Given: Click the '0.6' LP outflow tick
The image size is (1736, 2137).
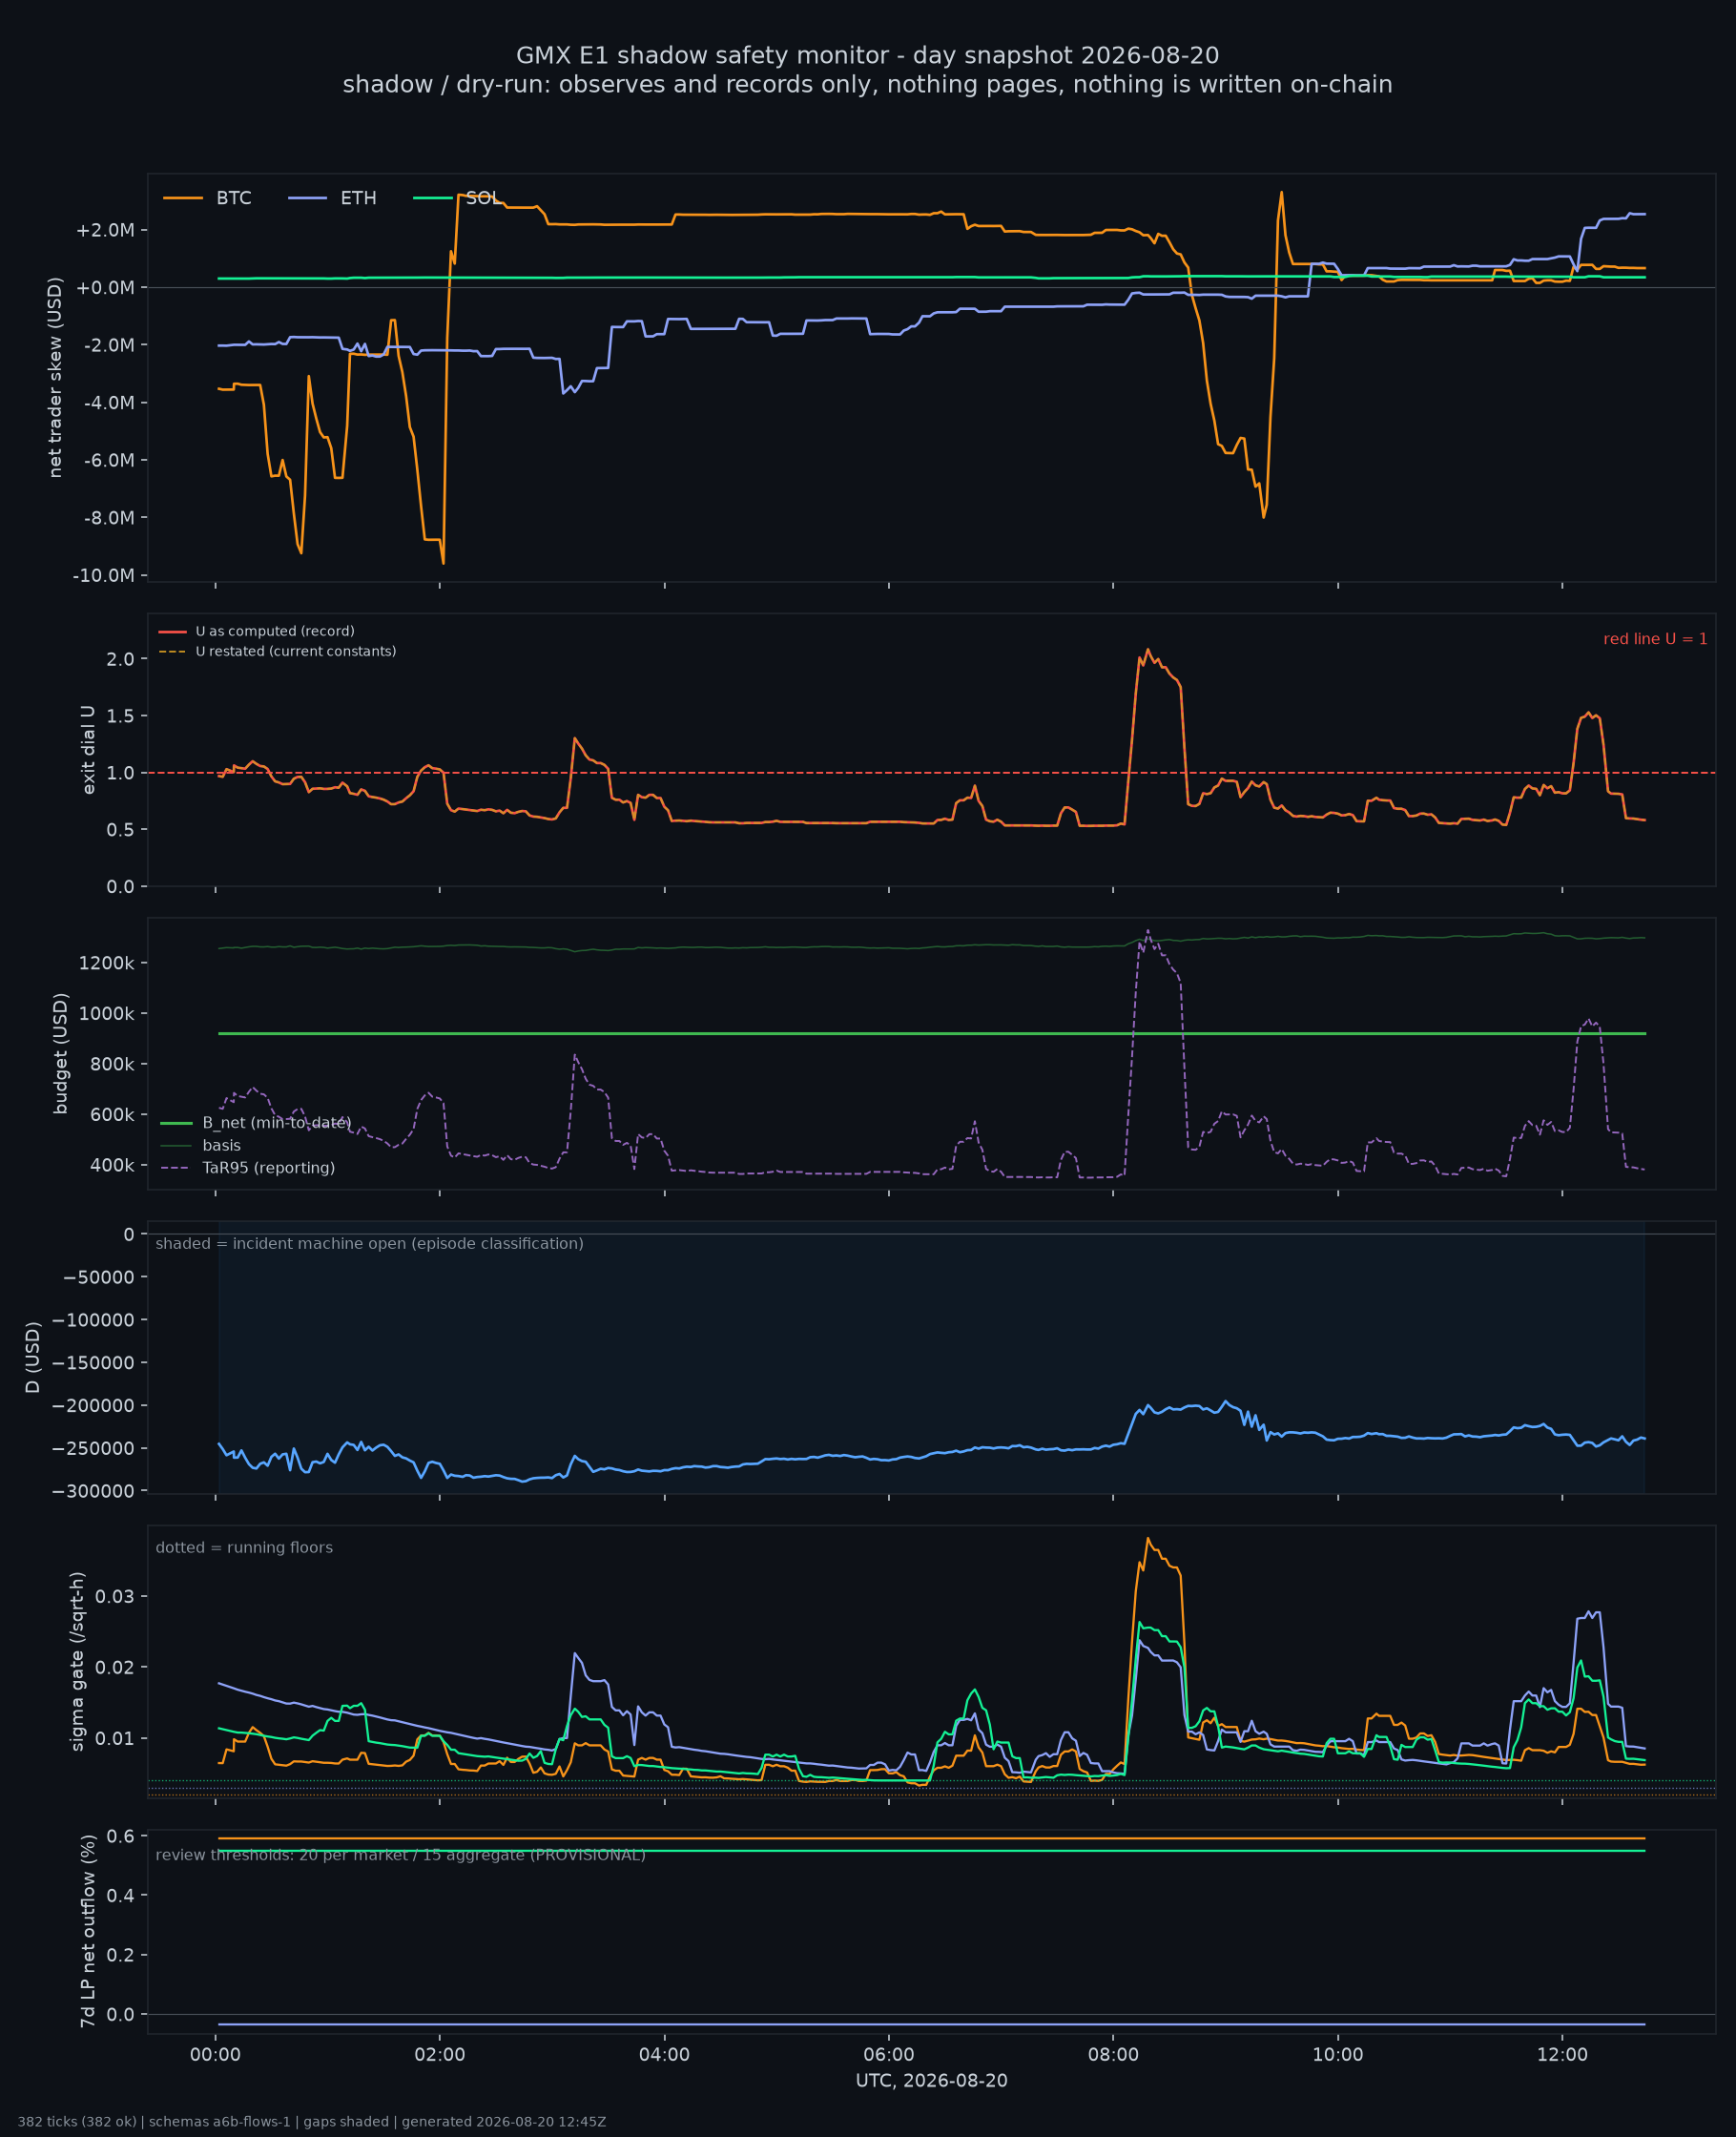Looking at the screenshot, I should coord(120,1837).
